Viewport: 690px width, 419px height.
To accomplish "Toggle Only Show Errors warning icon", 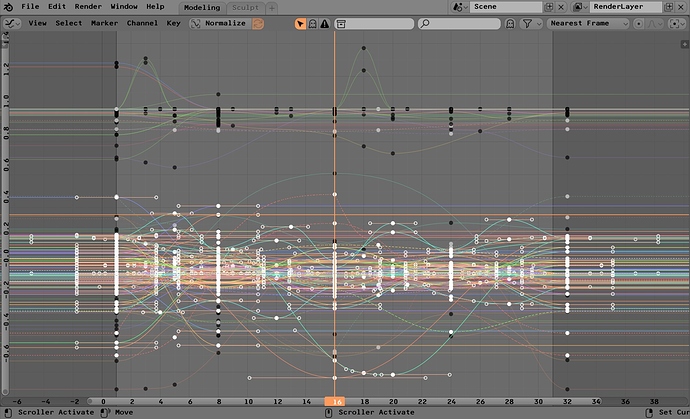I will tap(324, 24).
